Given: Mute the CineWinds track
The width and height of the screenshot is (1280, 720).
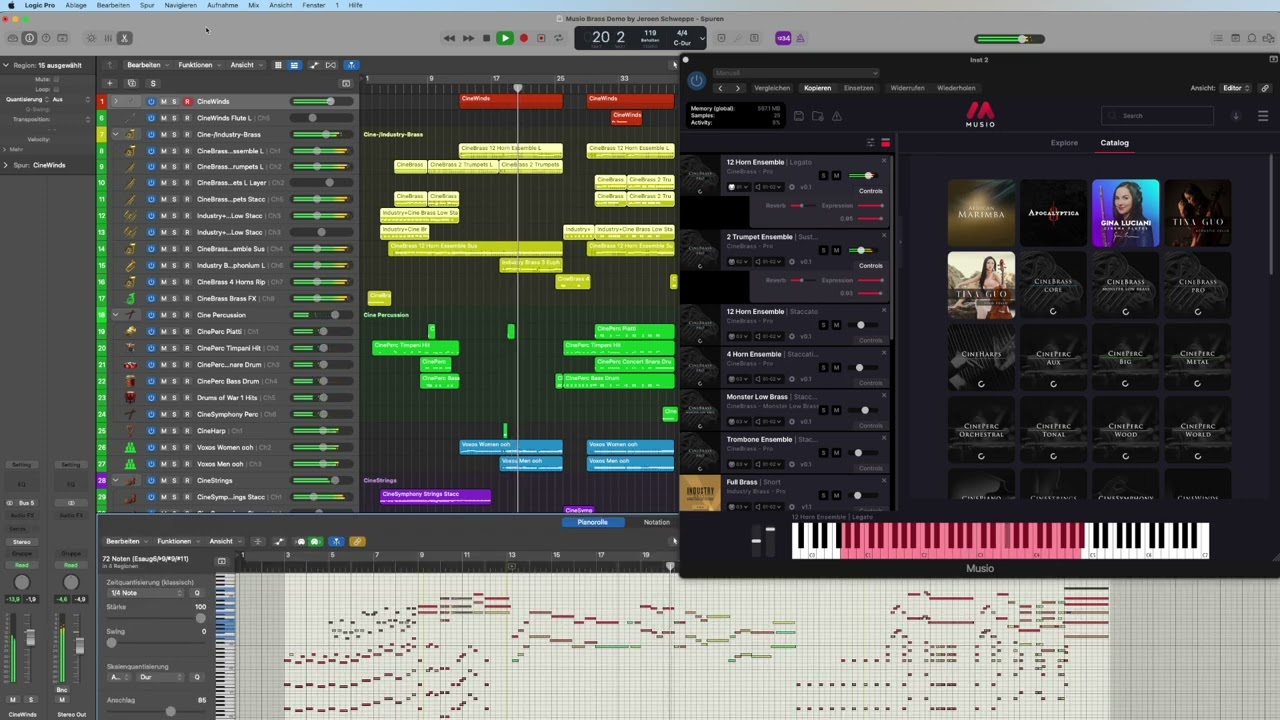Looking at the screenshot, I should click(x=163, y=101).
